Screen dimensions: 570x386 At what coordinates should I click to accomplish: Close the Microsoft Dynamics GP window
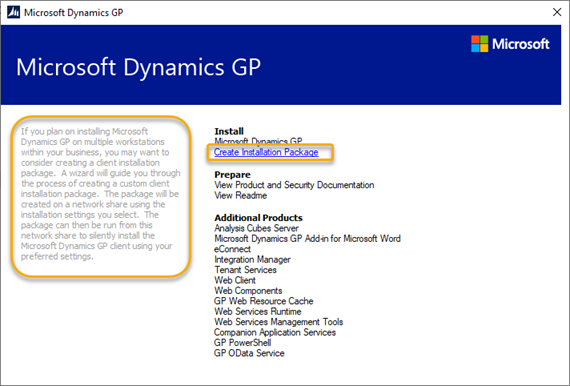coord(557,12)
